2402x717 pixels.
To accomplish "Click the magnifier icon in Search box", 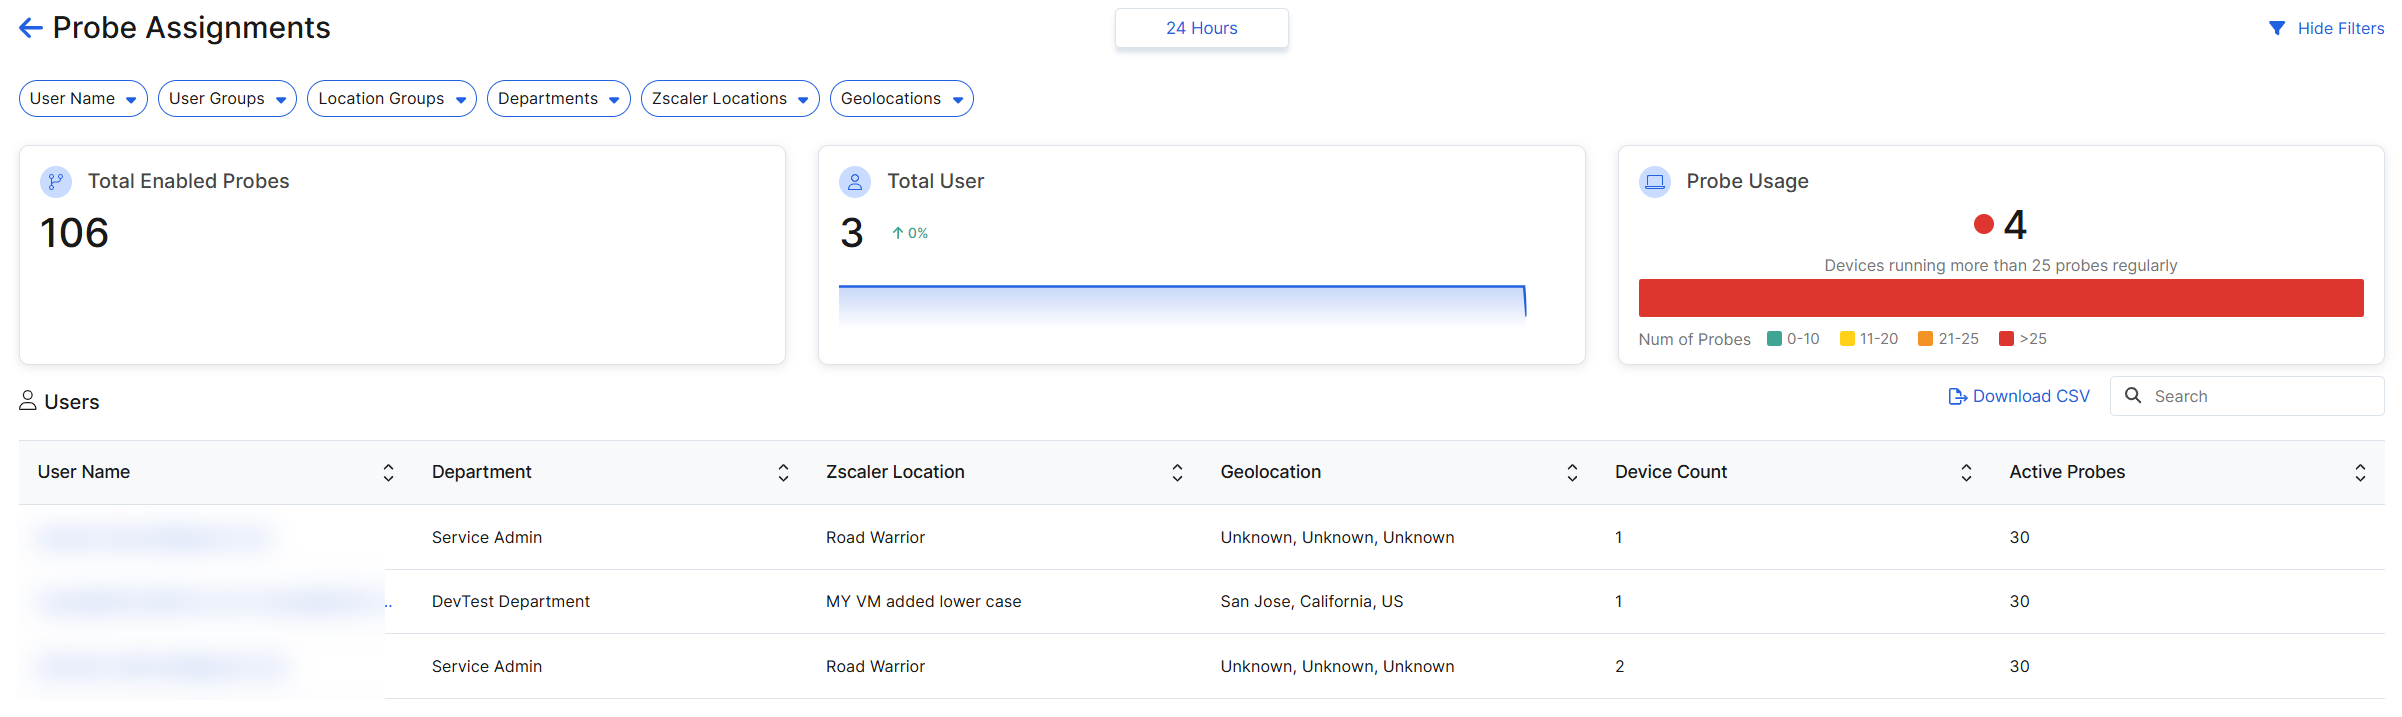I will (2133, 396).
